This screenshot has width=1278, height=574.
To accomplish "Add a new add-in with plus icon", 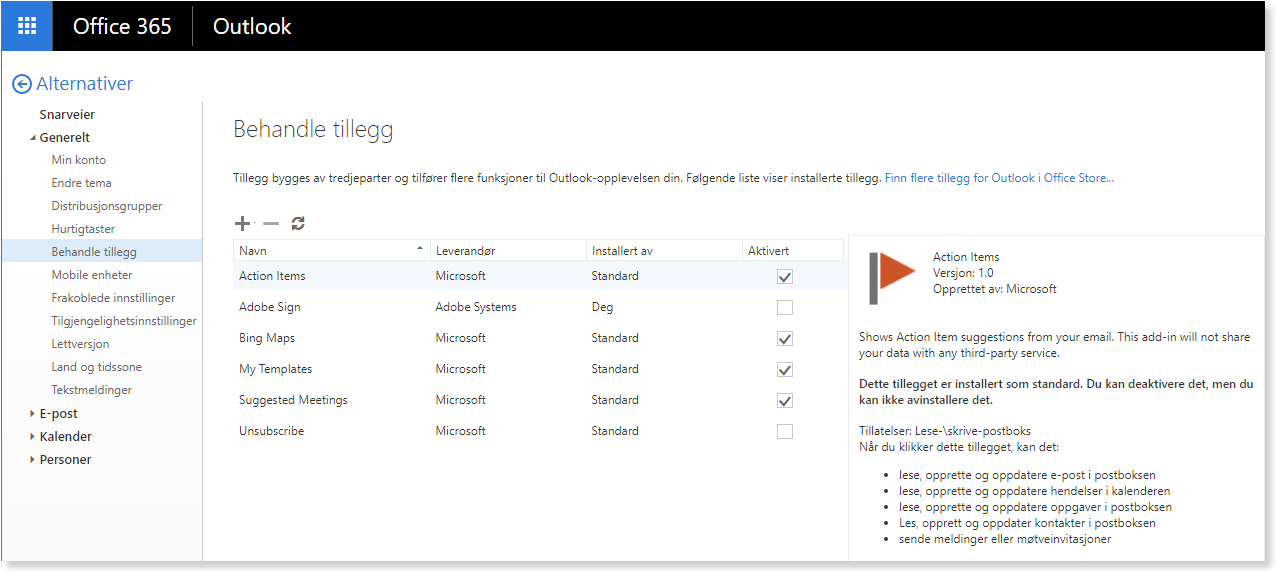I will click(x=242, y=224).
